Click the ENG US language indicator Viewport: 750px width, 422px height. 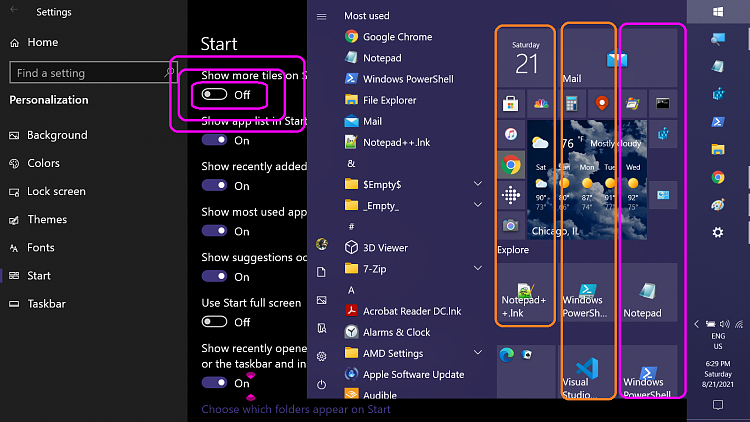pyautogui.click(x=717, y=341)
